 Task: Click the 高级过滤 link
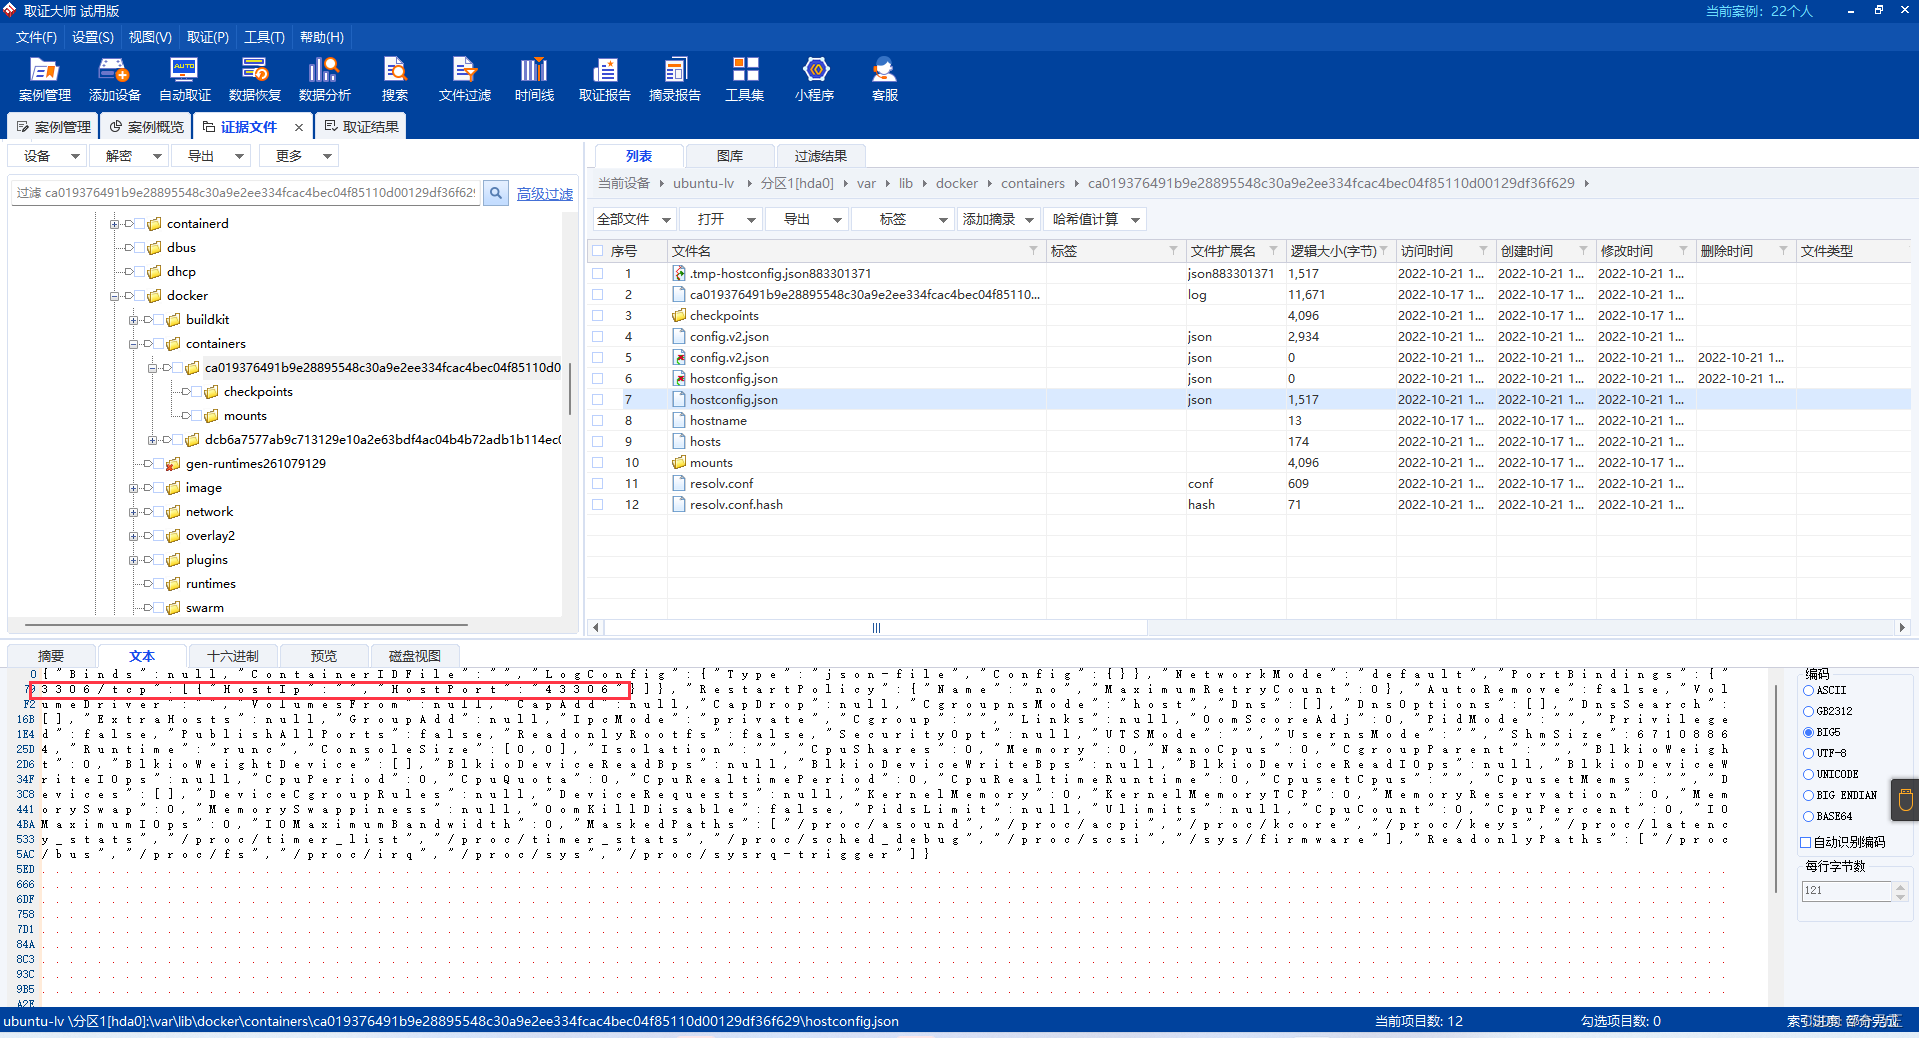(545, 194)
